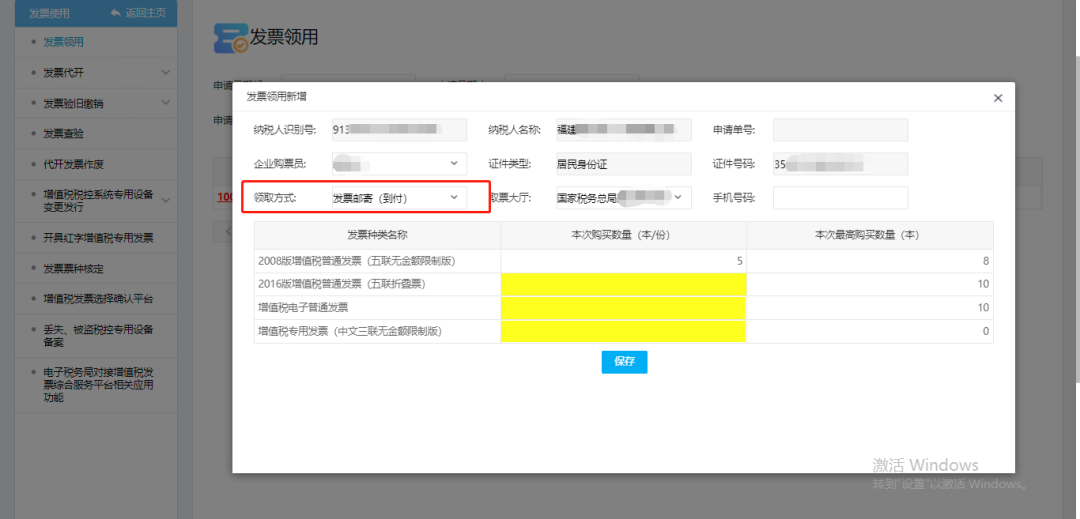Open 开具红字增值税专用发票 sidebar item
1080x519 pixels.
point(98,238)
